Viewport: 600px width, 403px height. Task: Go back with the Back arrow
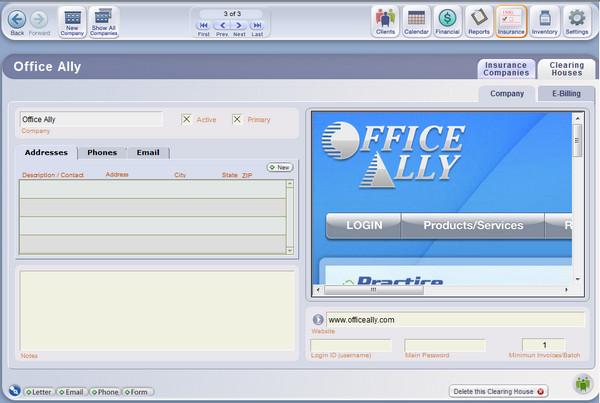click(17, 20)
